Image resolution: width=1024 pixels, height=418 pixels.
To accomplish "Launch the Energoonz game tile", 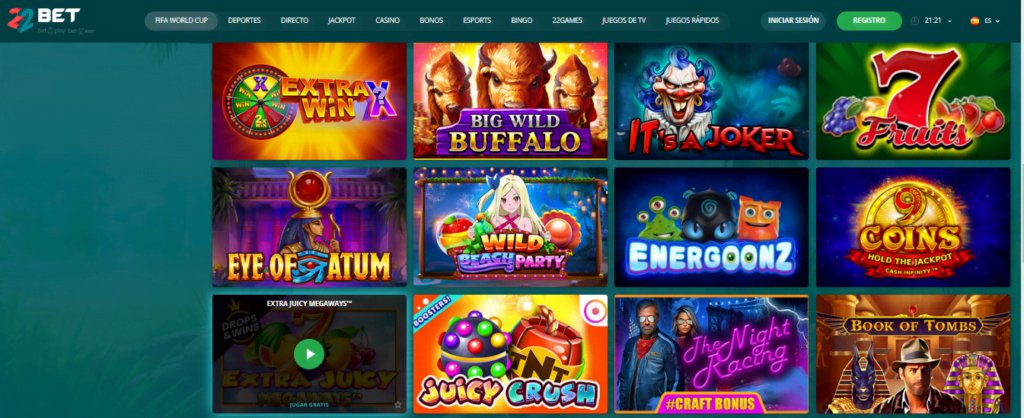I will click(x=711, y=227).
